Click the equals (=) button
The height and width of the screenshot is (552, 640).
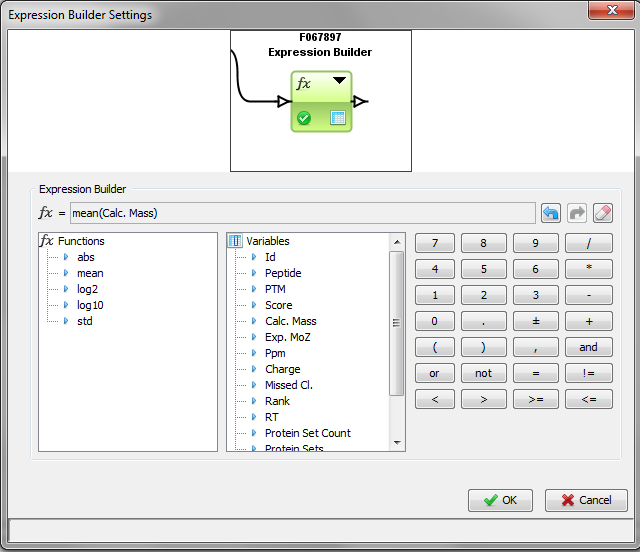(536, 373)
